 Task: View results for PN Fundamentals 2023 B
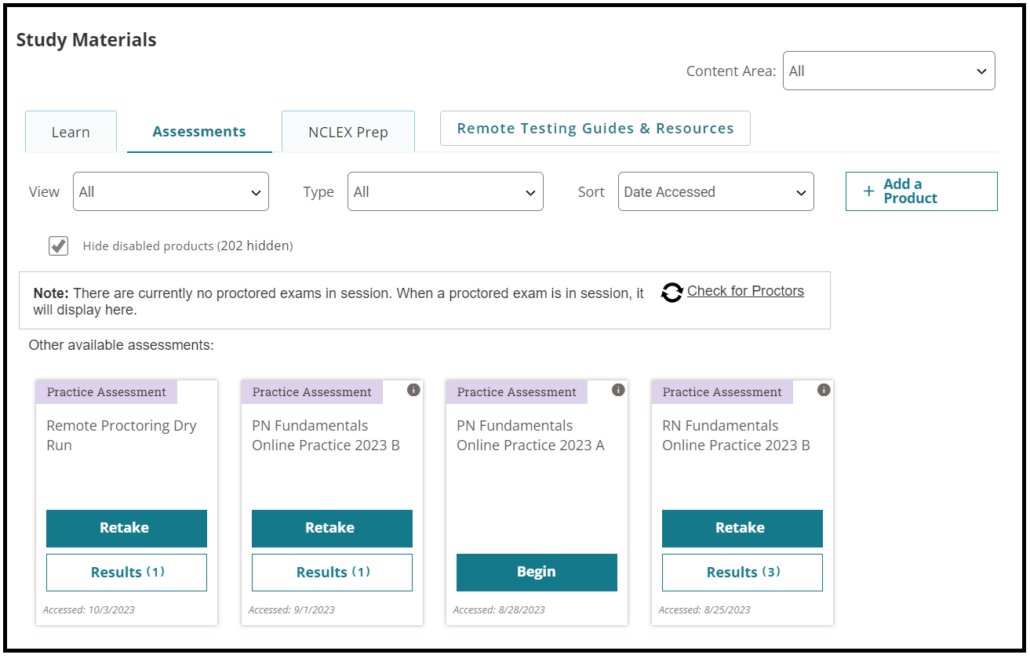tap(332, 573)
